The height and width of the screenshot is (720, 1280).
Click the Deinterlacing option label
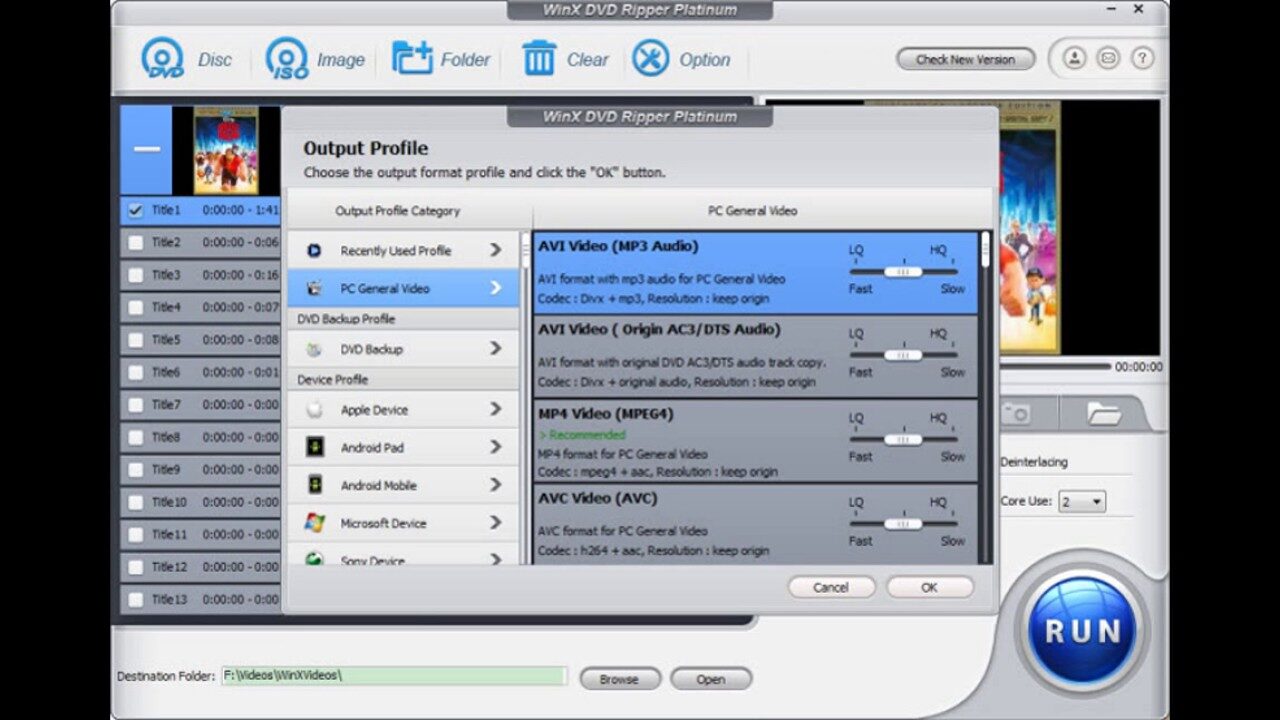(x=1034, y=462)
